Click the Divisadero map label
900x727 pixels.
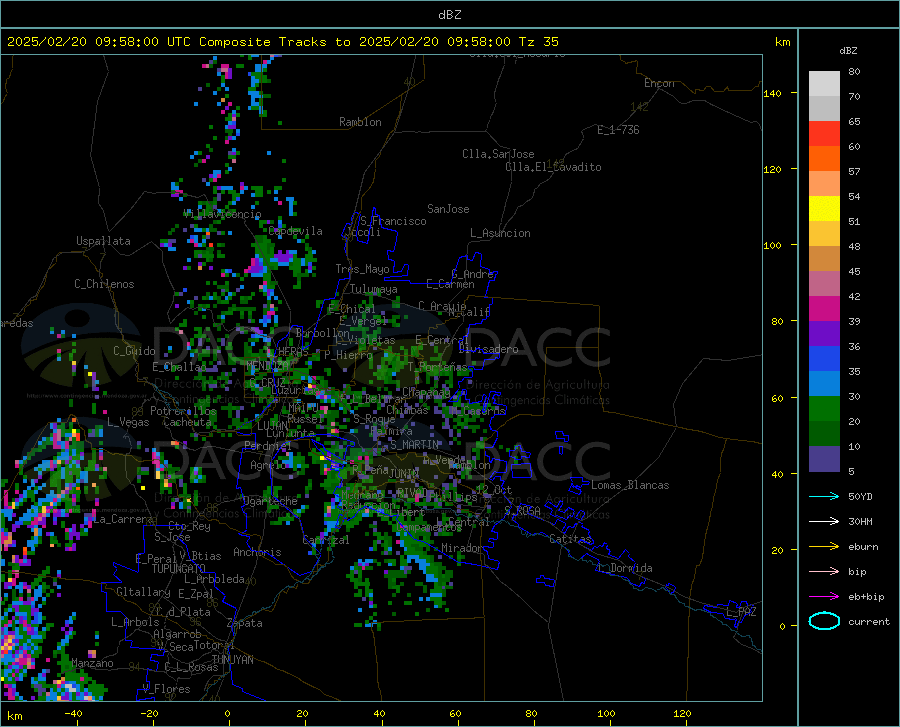coord(488,349)
